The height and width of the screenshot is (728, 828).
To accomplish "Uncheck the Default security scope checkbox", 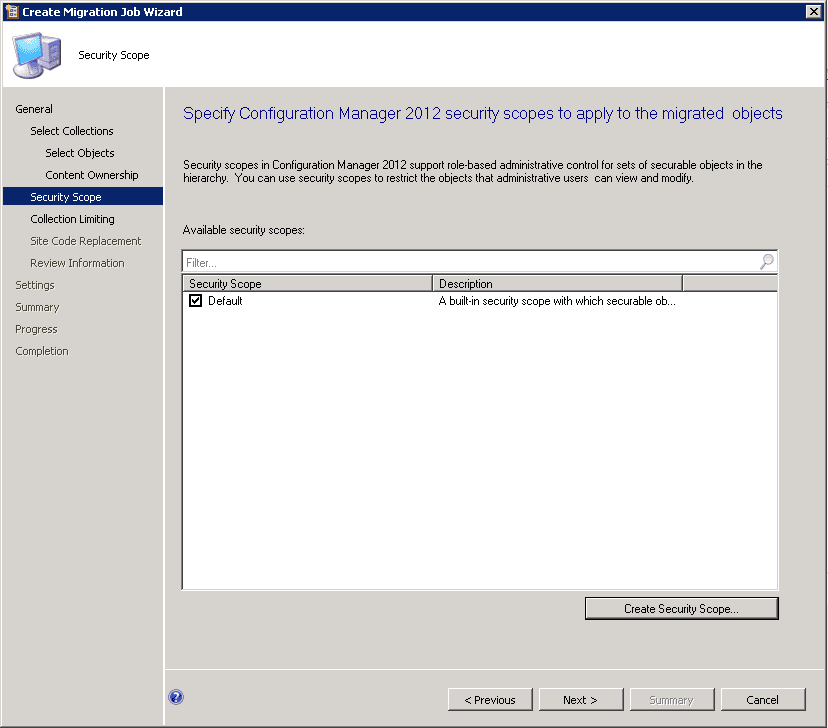I will [x=195, y=300].
